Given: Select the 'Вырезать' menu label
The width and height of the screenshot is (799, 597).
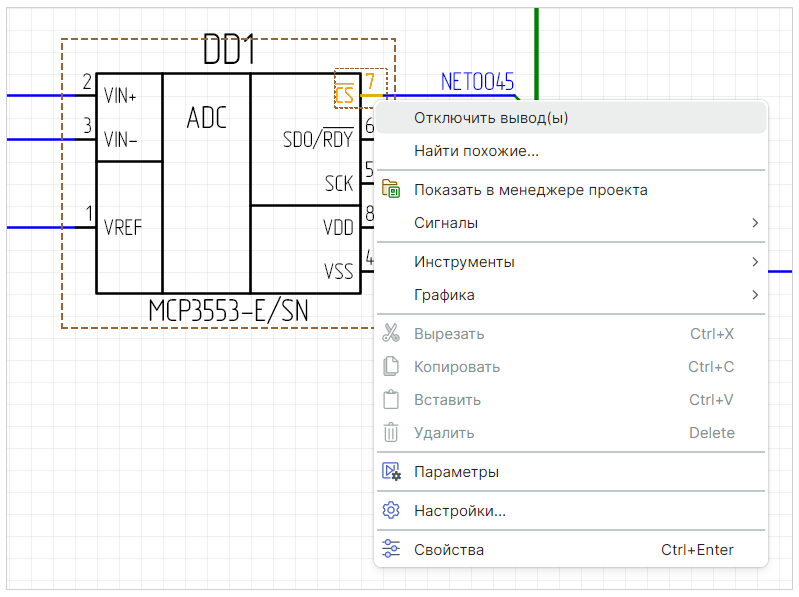Looking at the screenshot, I should click(x=449, y=334).
